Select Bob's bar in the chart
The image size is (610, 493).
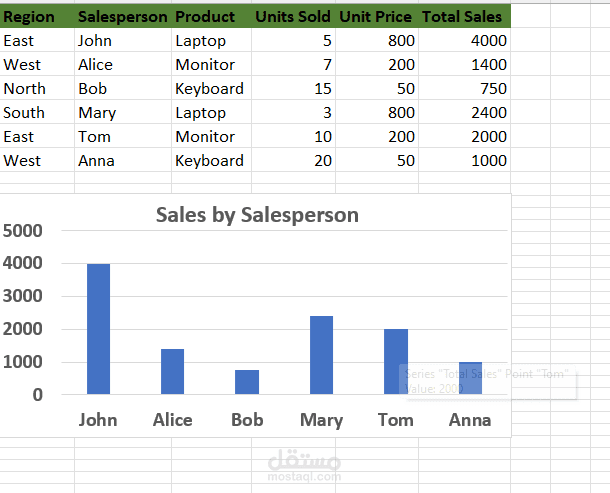coord(247,382)
